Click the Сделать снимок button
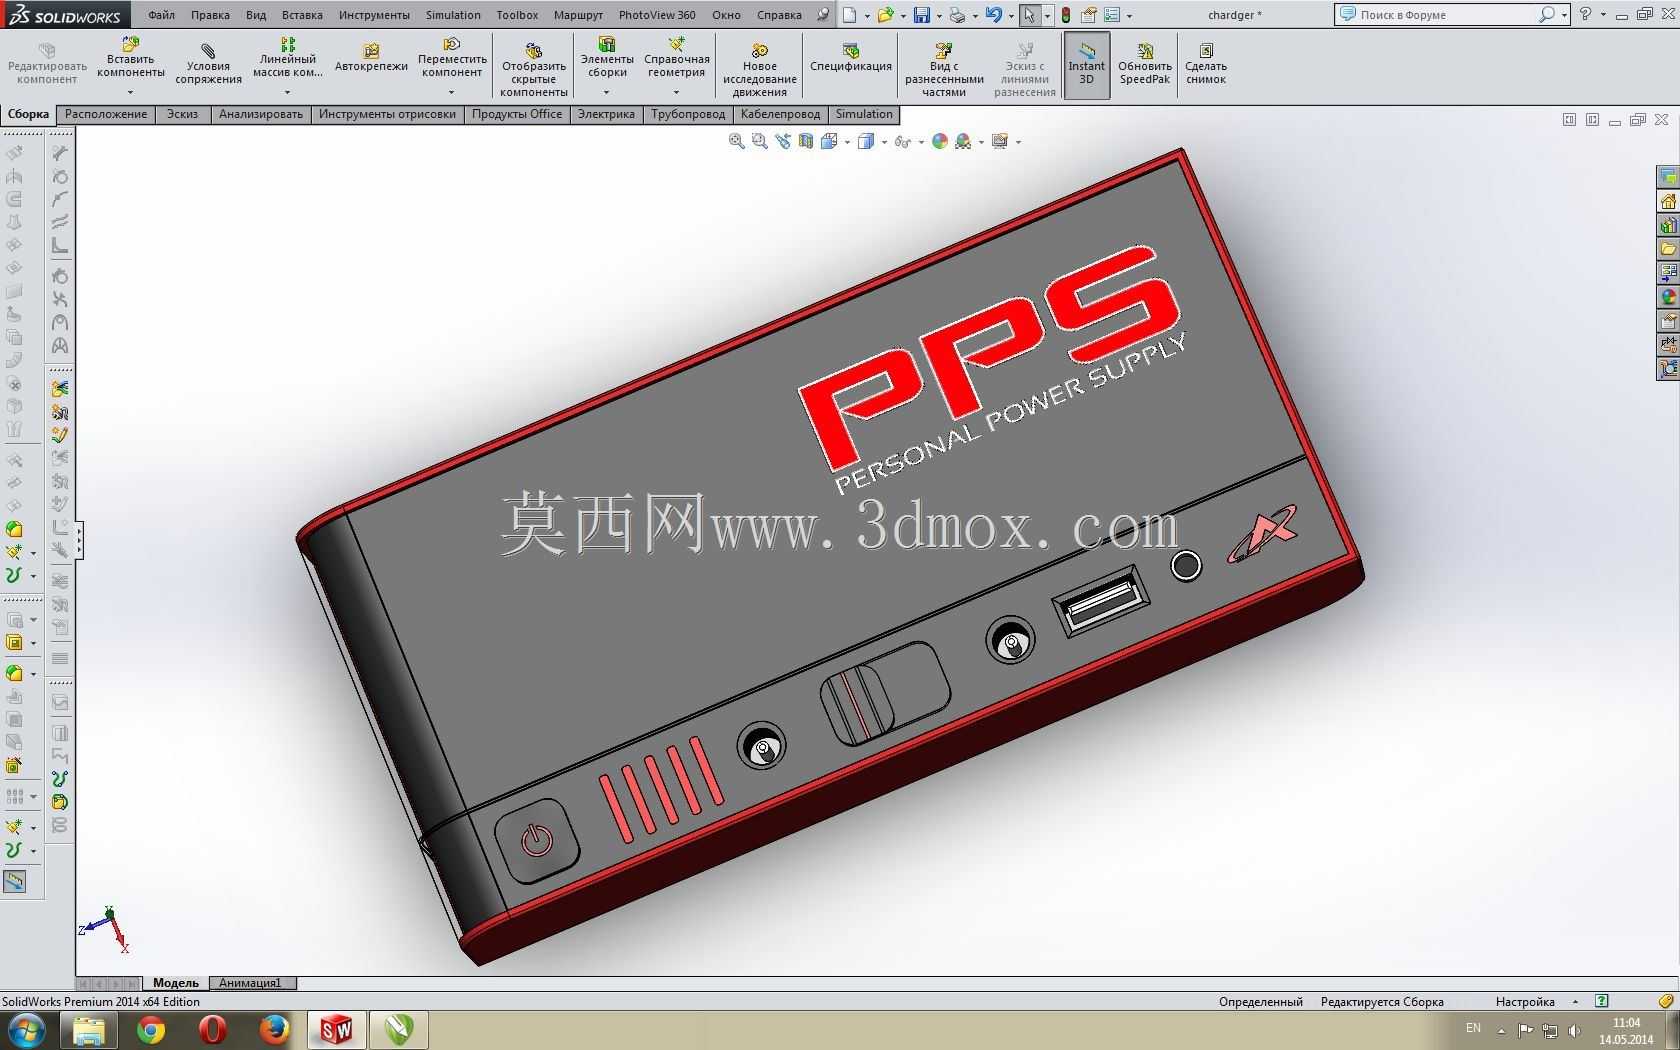1680x1050 pixels. click(x=1206, y=65)
